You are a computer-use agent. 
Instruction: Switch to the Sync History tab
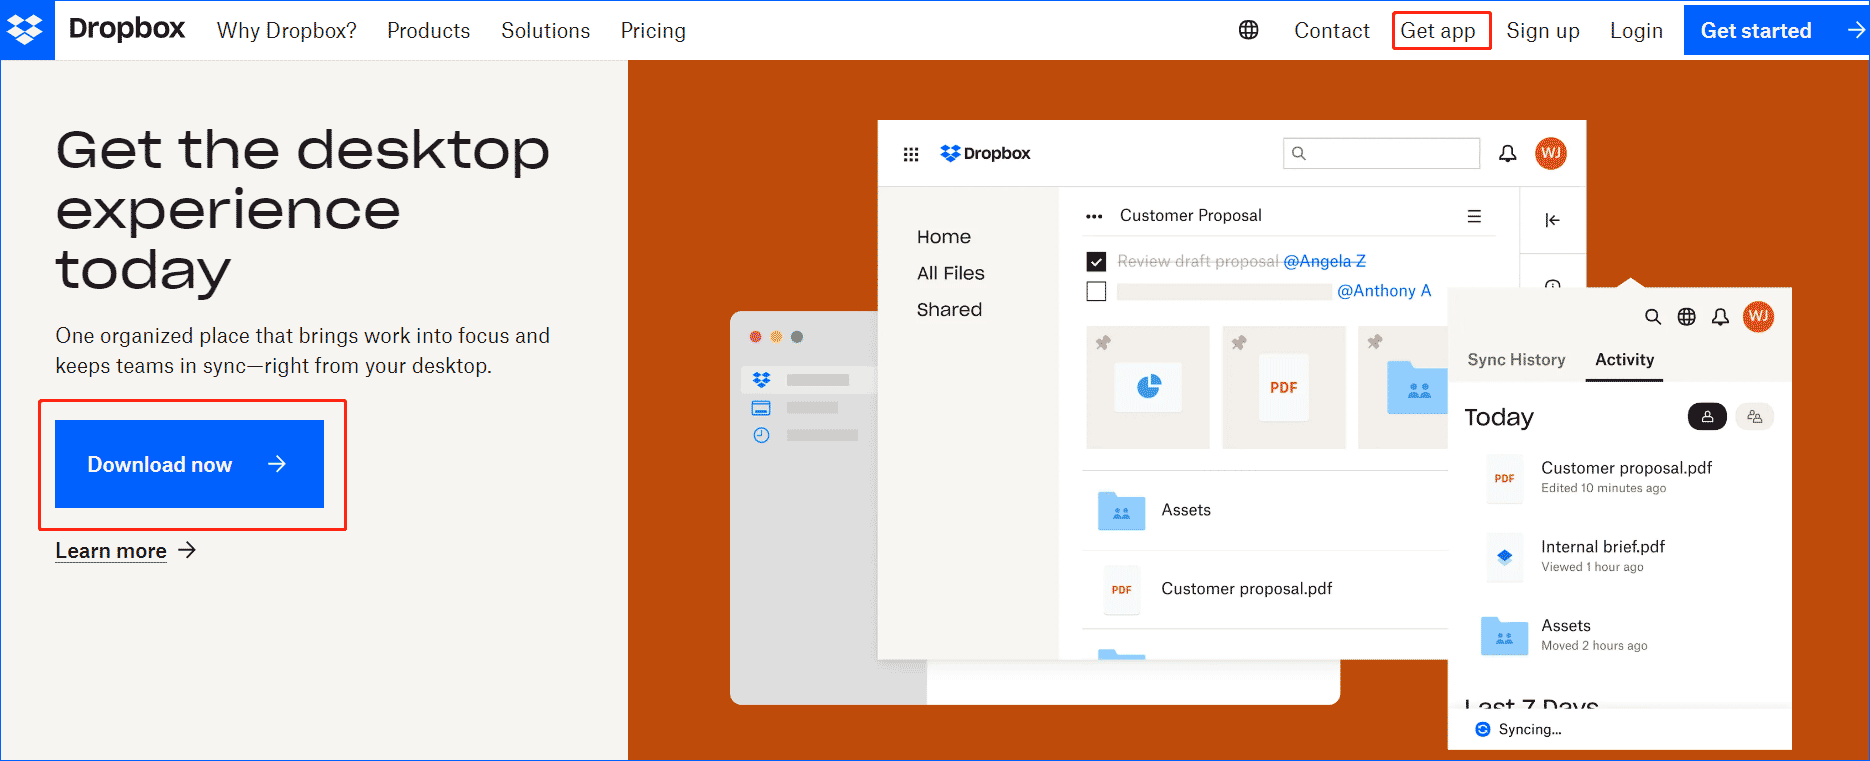(1516, 360)
